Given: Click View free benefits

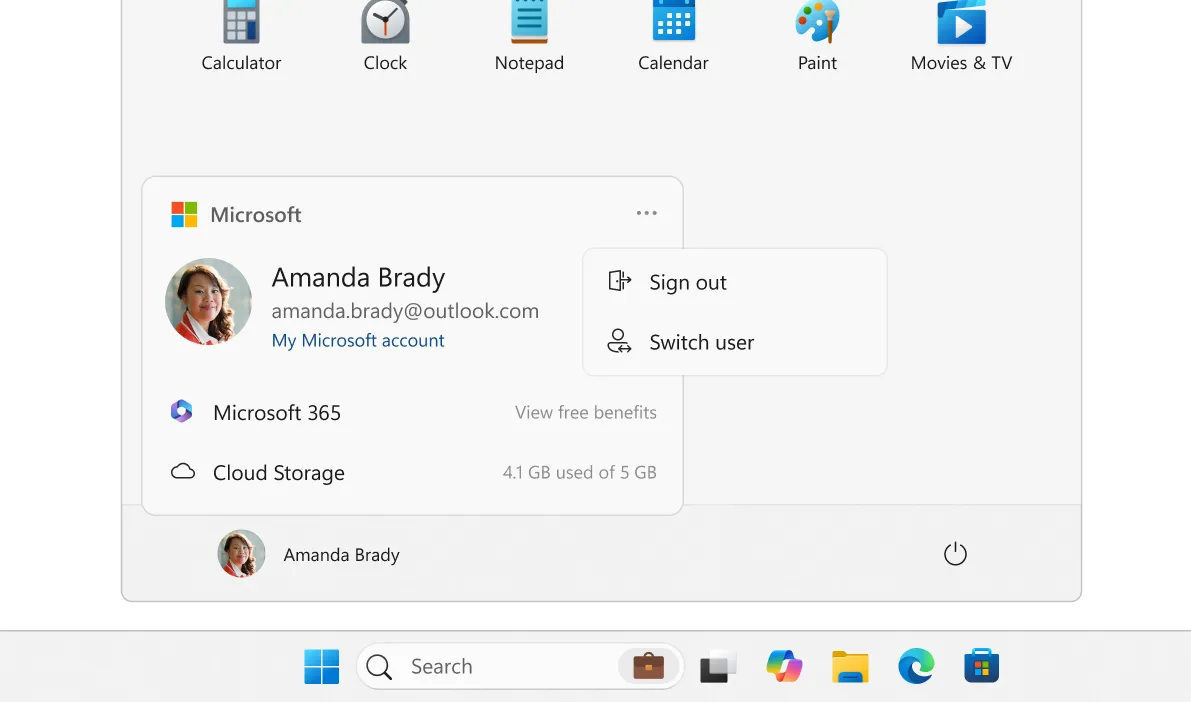Looking at the screenshot, I should [x=586, y=413].
